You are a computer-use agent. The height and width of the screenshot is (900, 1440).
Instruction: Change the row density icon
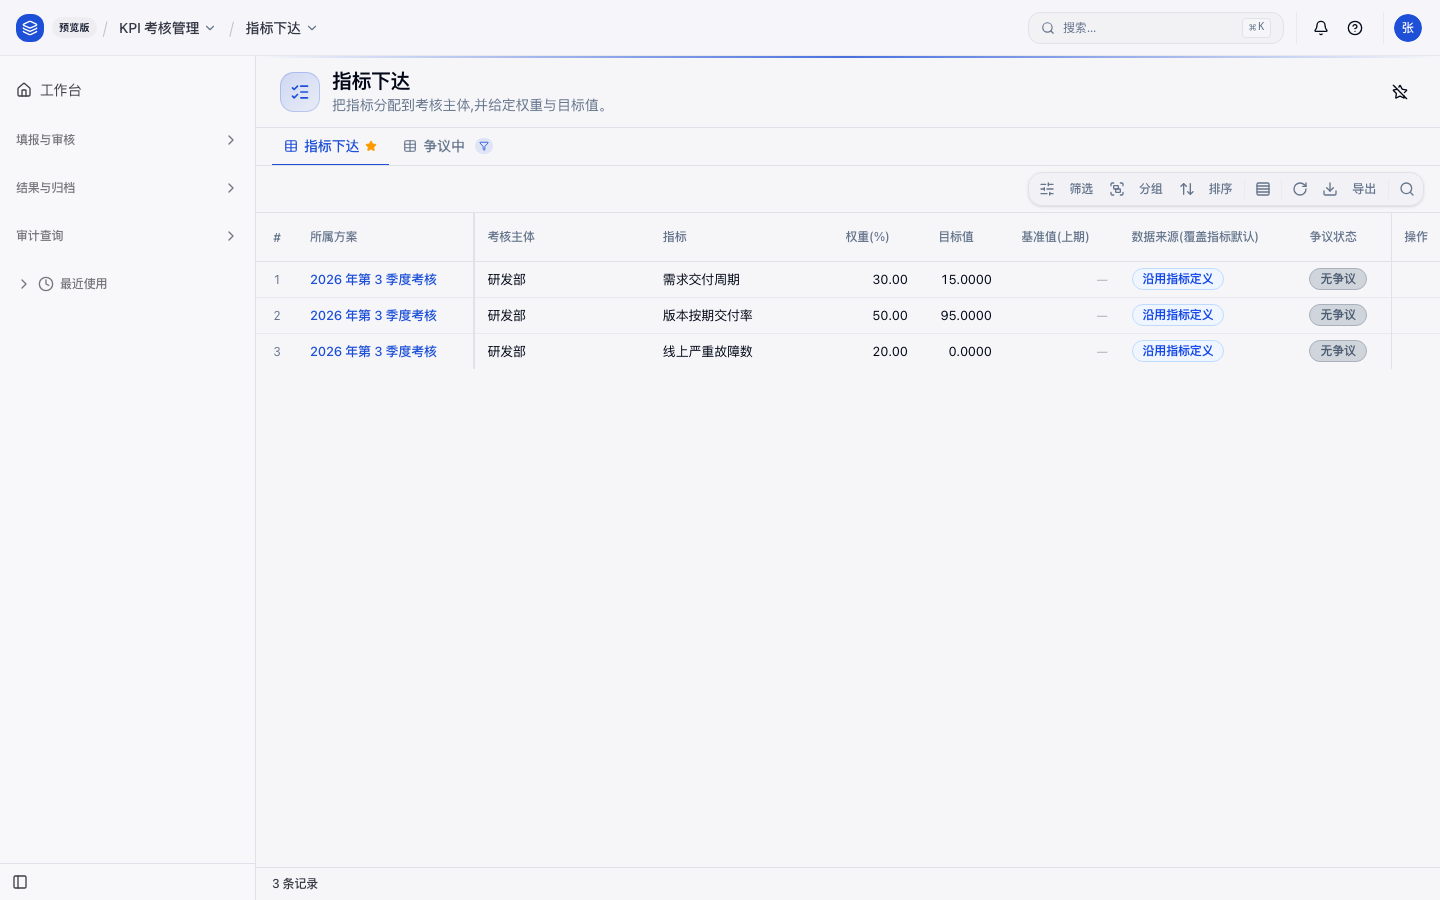pyautogui.click(x=1263, y=189)
